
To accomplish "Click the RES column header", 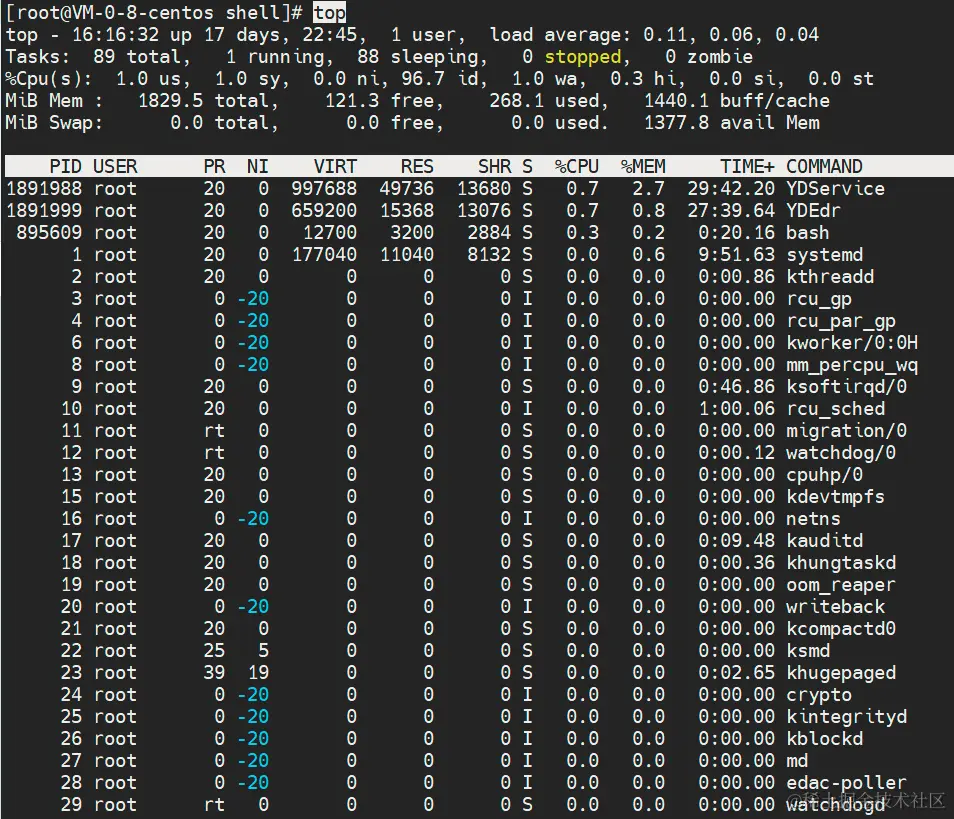I will click(x=417, y=166).
